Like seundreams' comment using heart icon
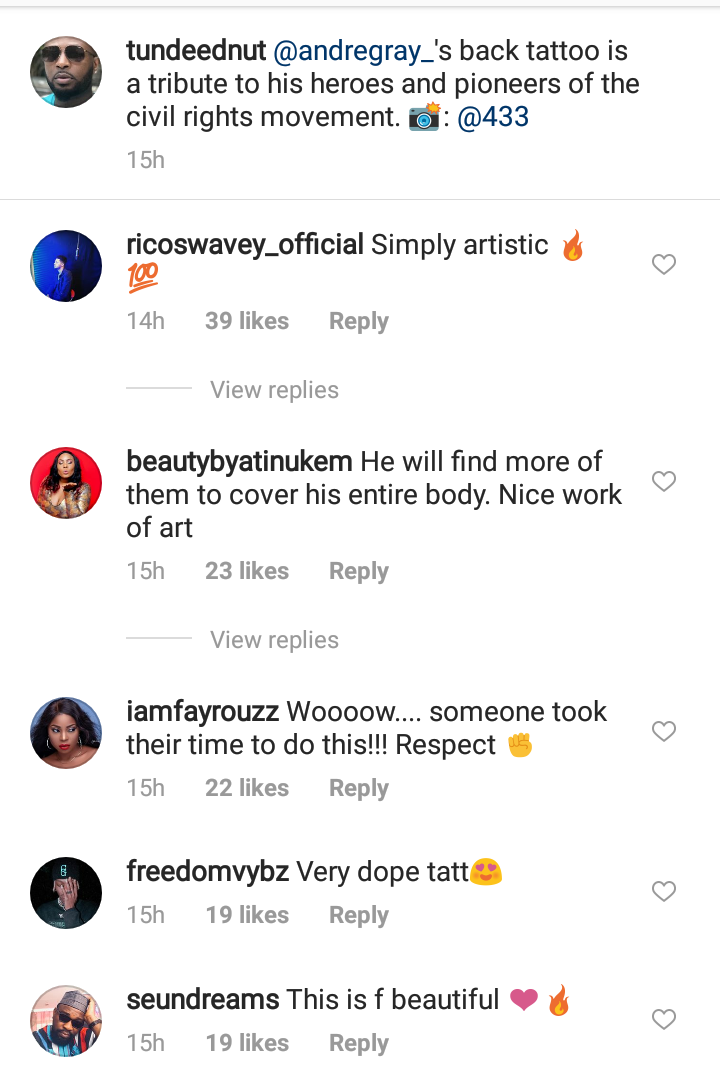 [664, 1020]
